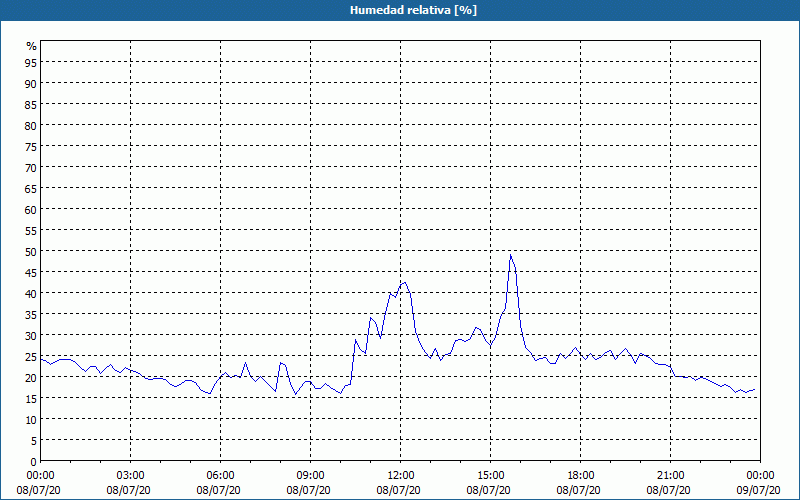Click the '%' unit label on the y-axis
Viewport: 800px width, 500px height.
pos(32,46)
